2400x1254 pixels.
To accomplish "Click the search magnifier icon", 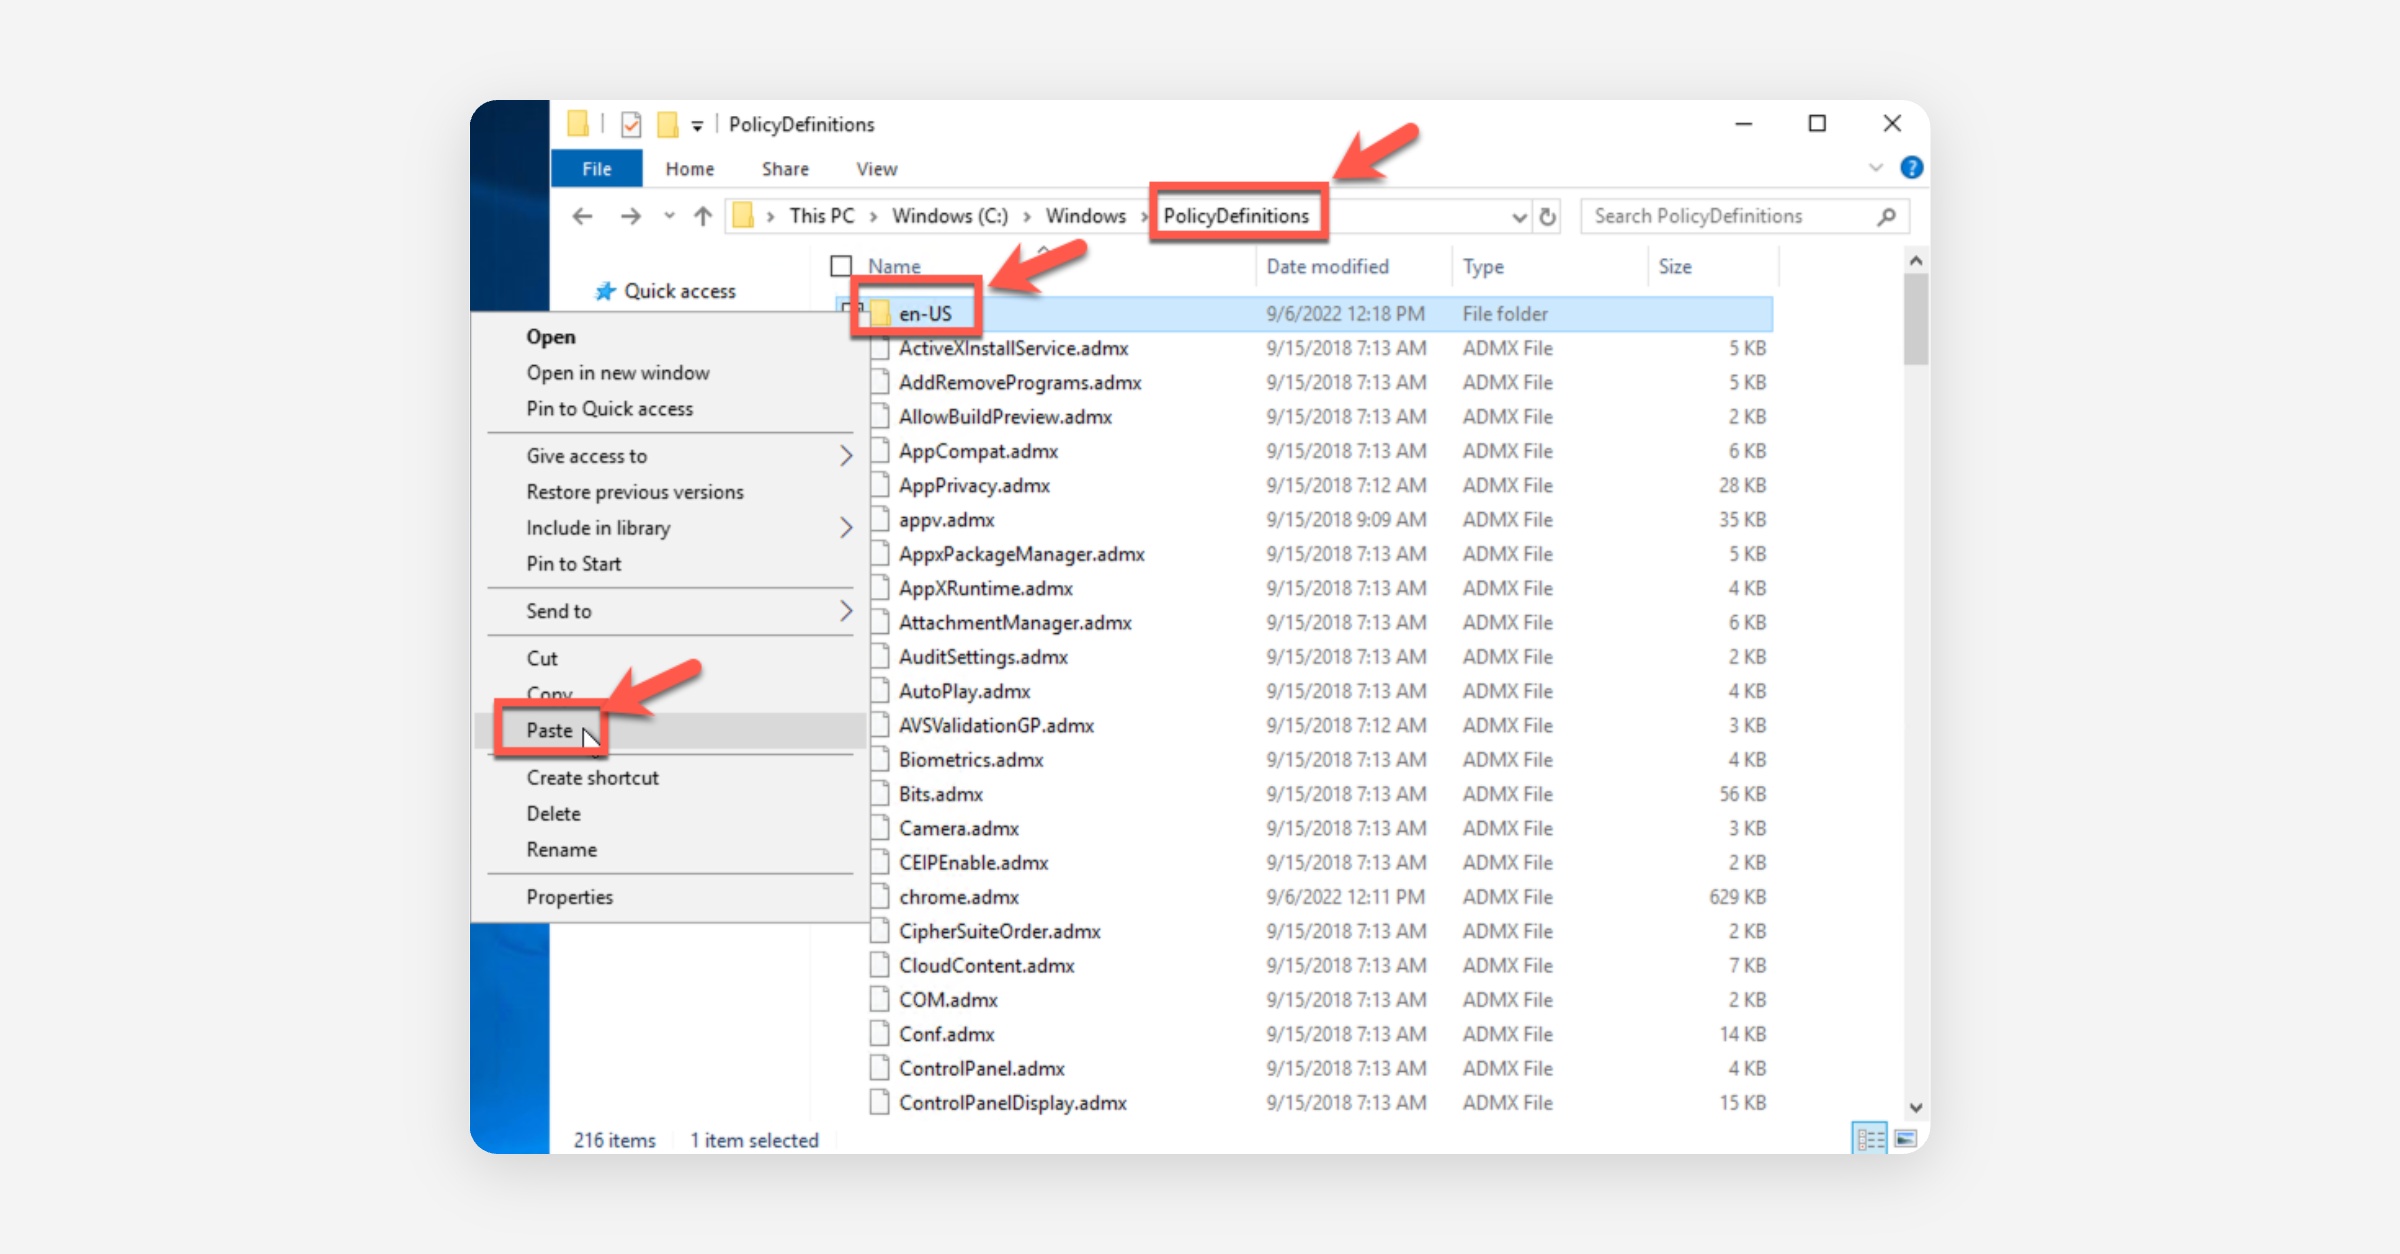I will (x=1886, y=216).
